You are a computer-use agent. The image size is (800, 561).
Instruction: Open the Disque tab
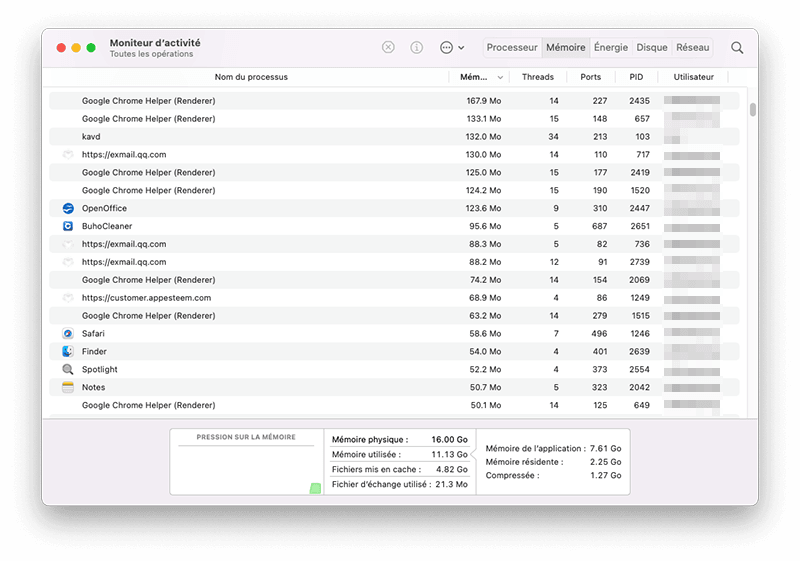point(652,48)
